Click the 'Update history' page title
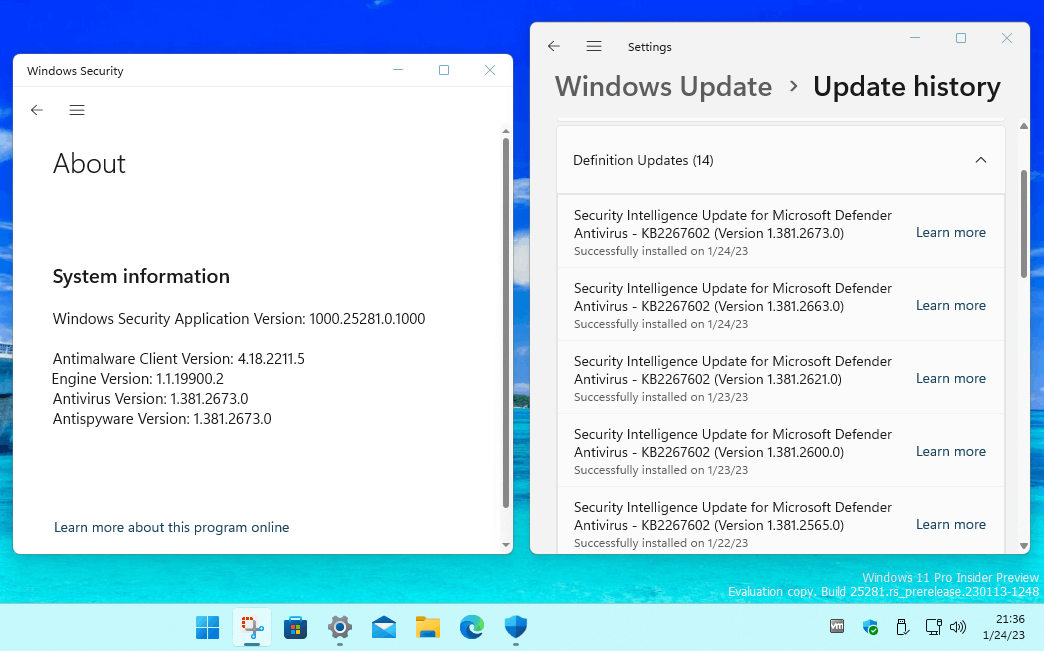1044x651 pixels. pos(906,87)
